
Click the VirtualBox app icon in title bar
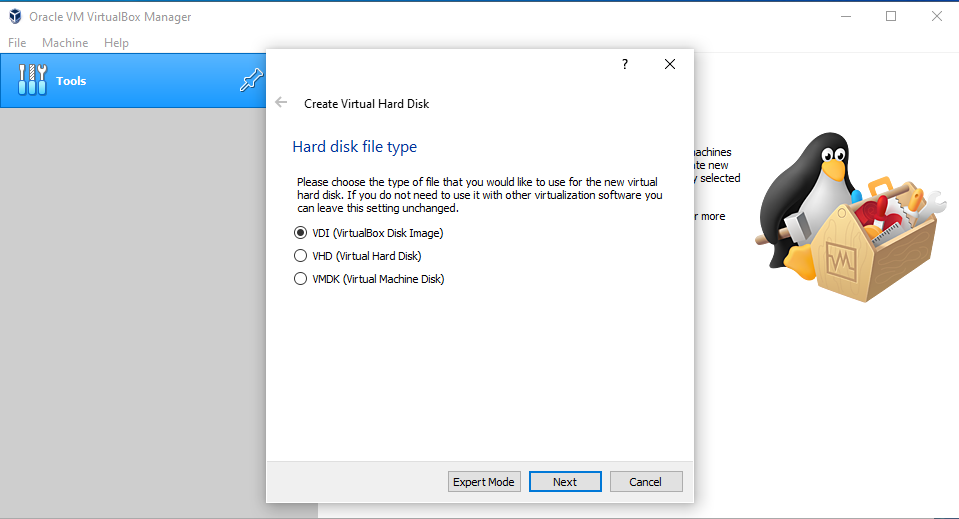[x=15, y=17]
